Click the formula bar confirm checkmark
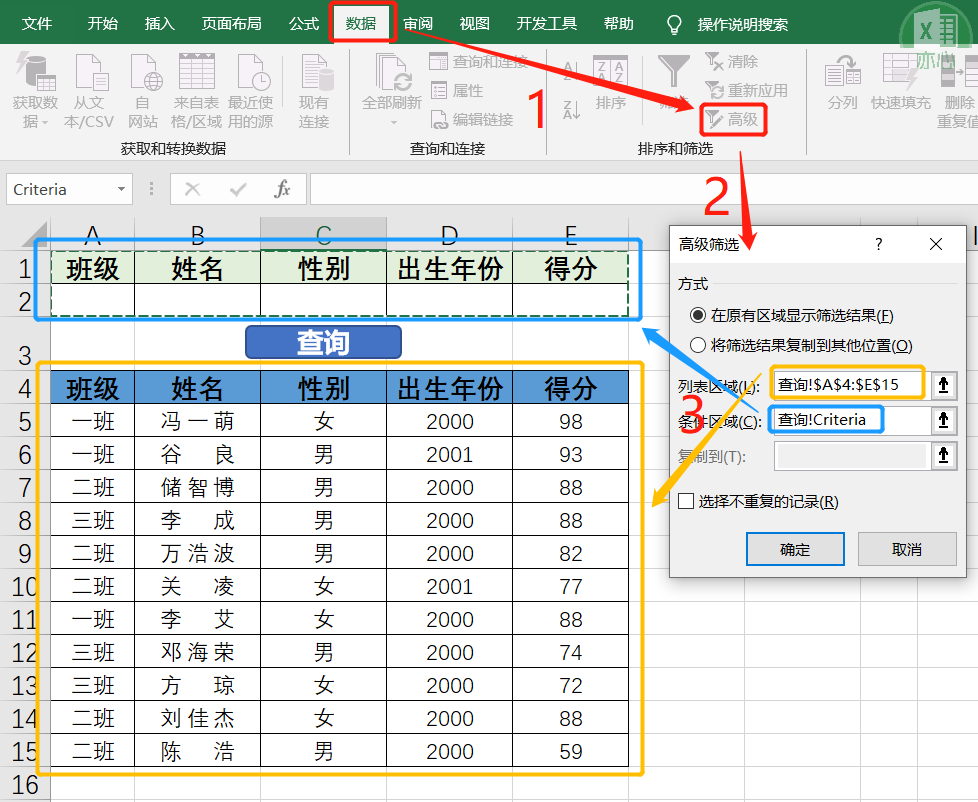 point(238,189)
